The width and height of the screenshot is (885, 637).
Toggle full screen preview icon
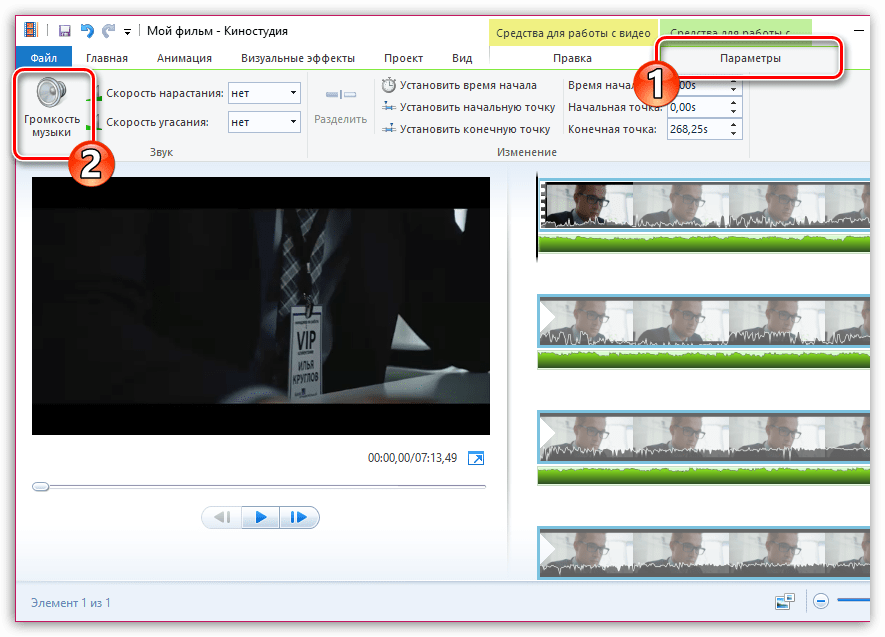pos(476,458)
